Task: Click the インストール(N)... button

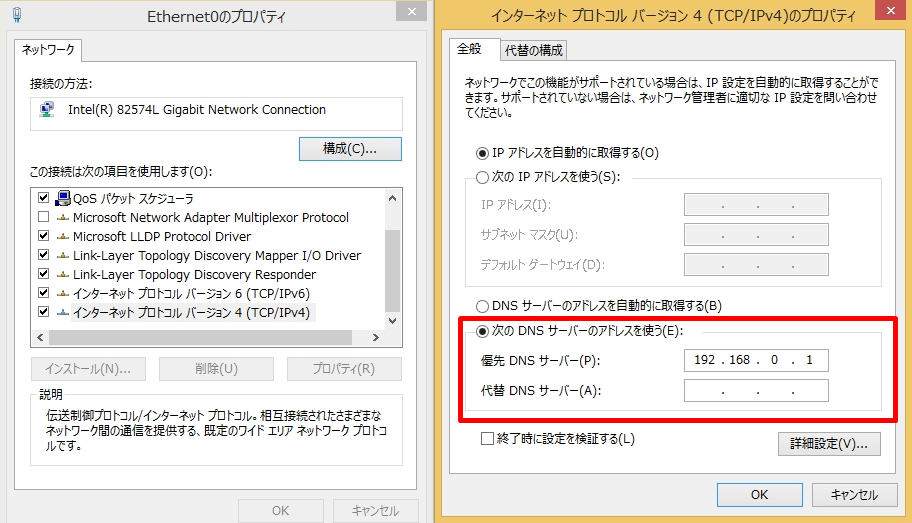Action: 88,369
